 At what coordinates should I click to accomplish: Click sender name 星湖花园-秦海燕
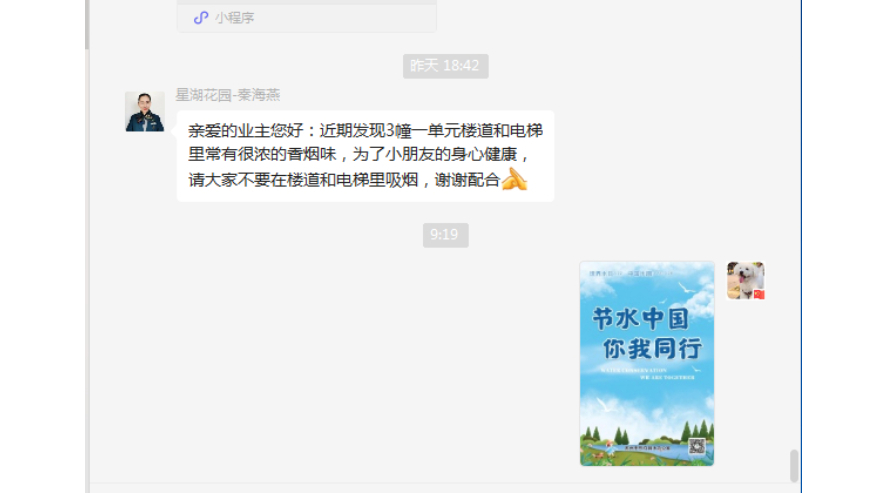tap(228, 95)
